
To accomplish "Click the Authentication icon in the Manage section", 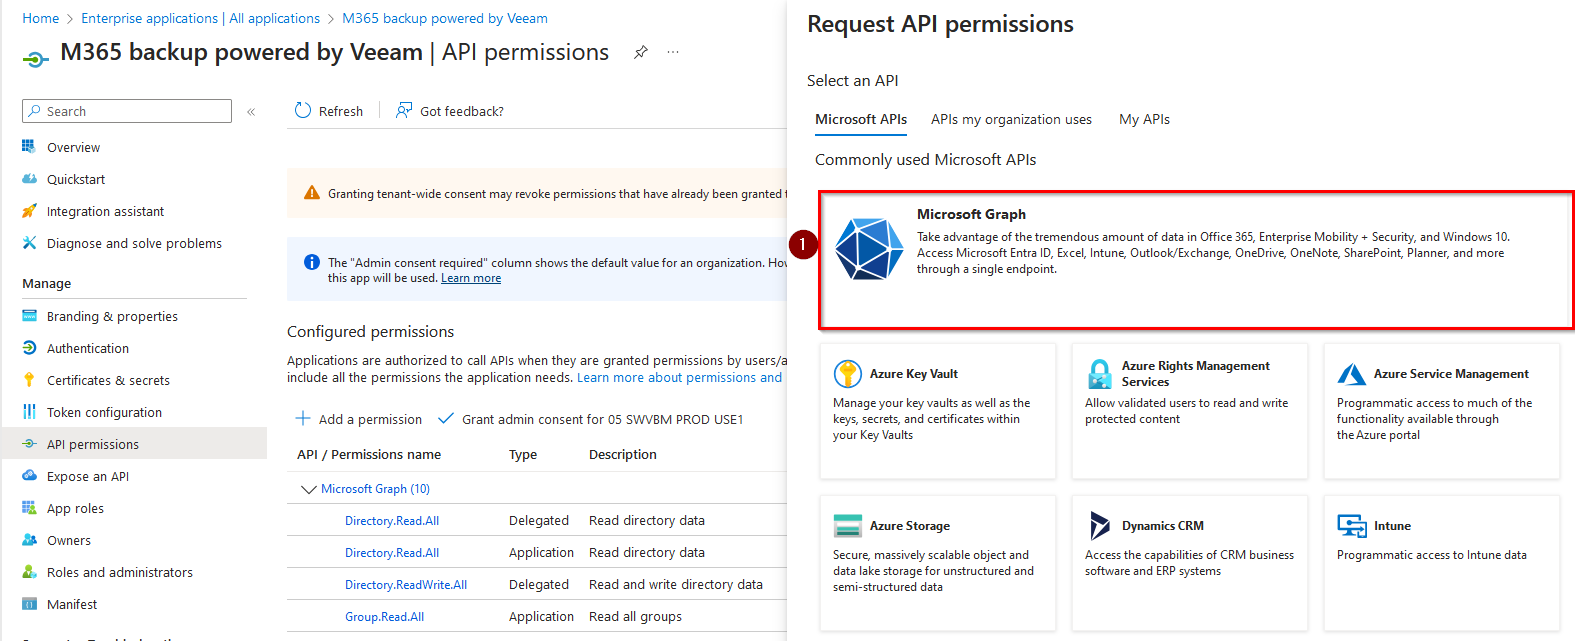I will tap(29, 348).
